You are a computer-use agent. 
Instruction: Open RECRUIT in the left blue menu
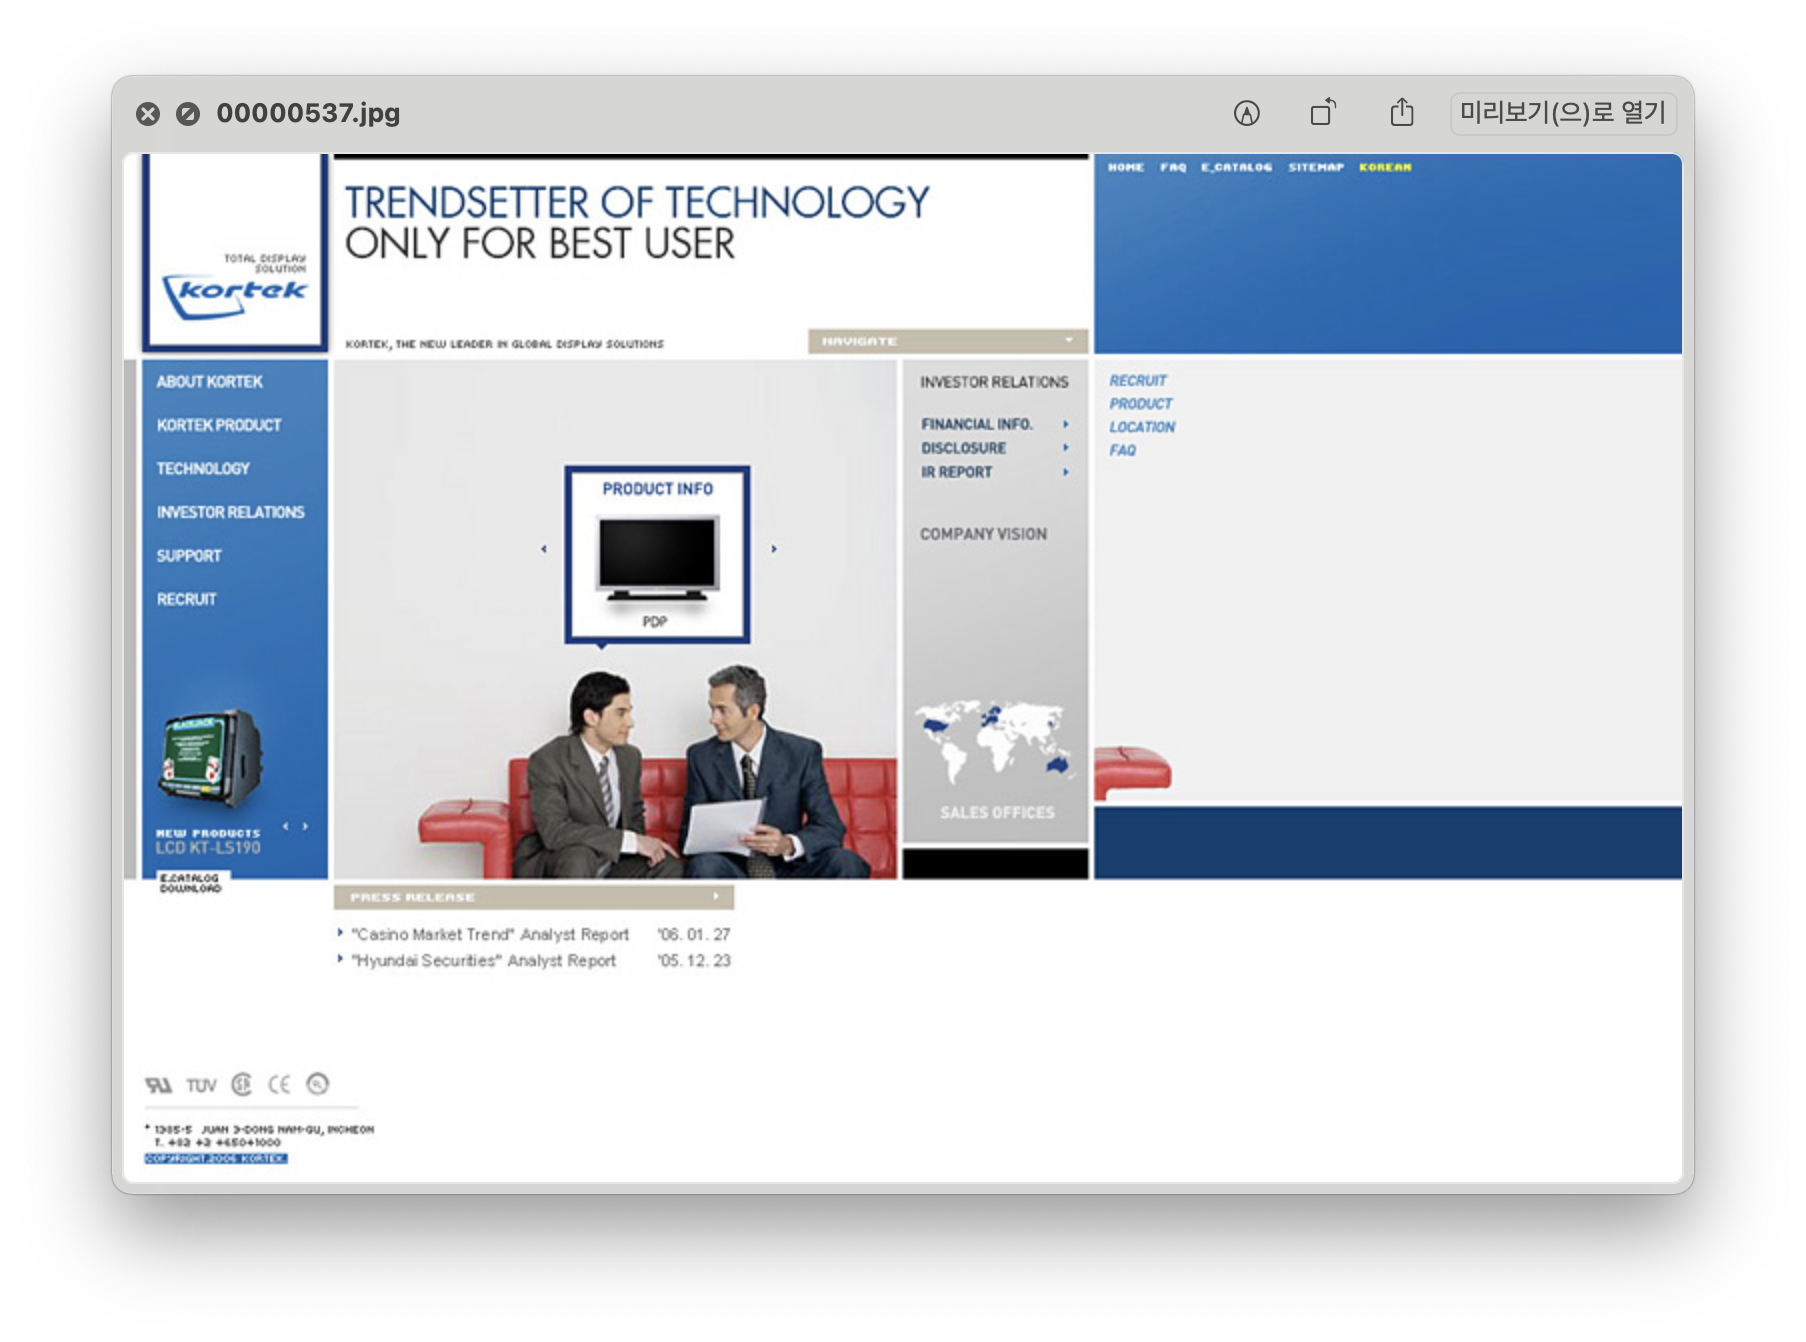click(x=186, y=599)
